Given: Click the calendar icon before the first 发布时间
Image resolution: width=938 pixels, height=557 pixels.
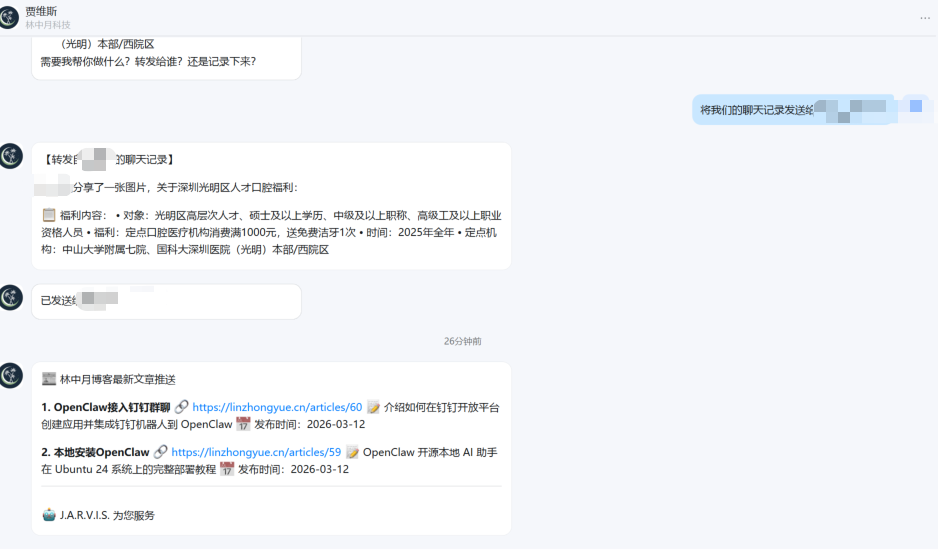Looking at the screenshot, I should point(243,424).
